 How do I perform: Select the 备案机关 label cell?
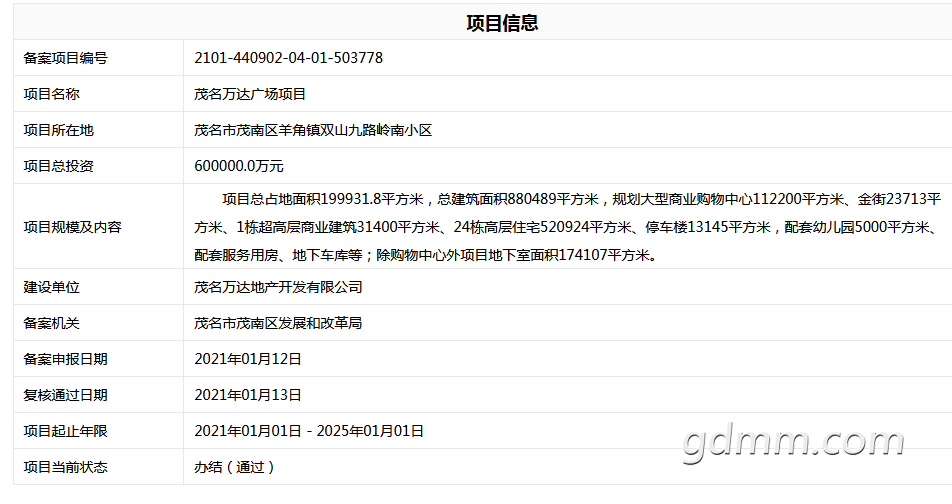click(x=98, y=322)
